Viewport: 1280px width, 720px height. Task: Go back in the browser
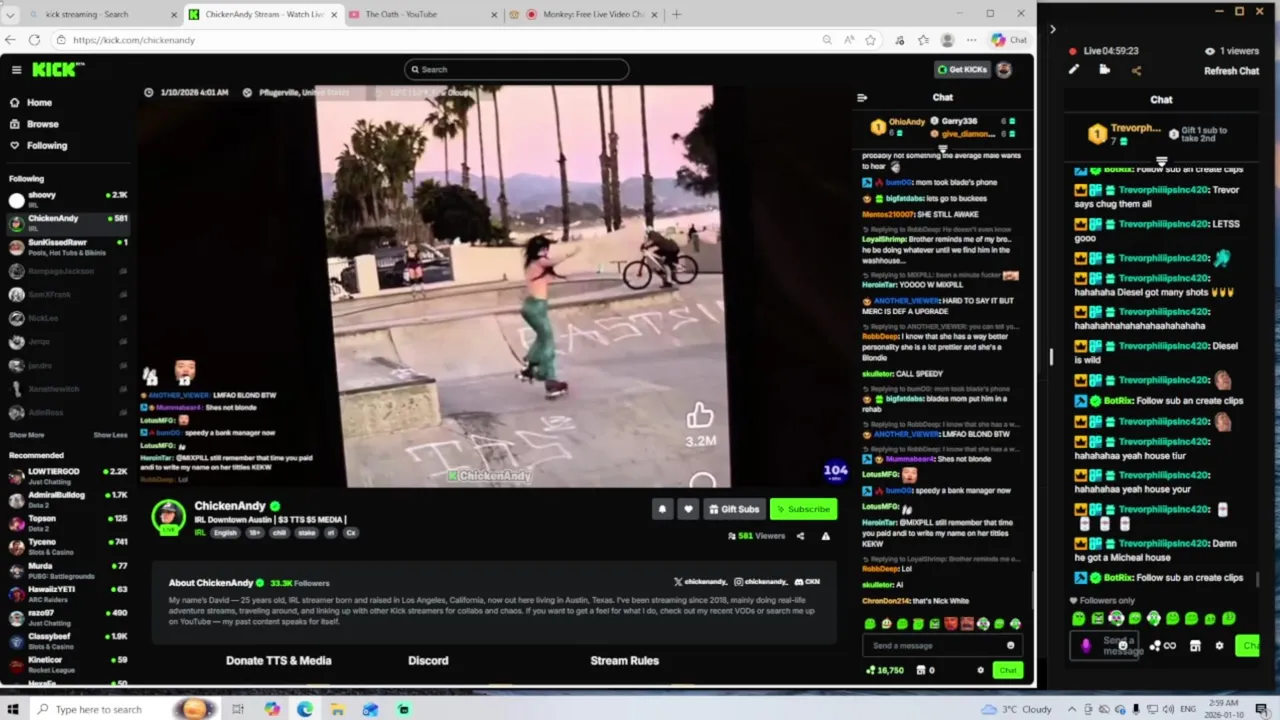click(10, 40)
